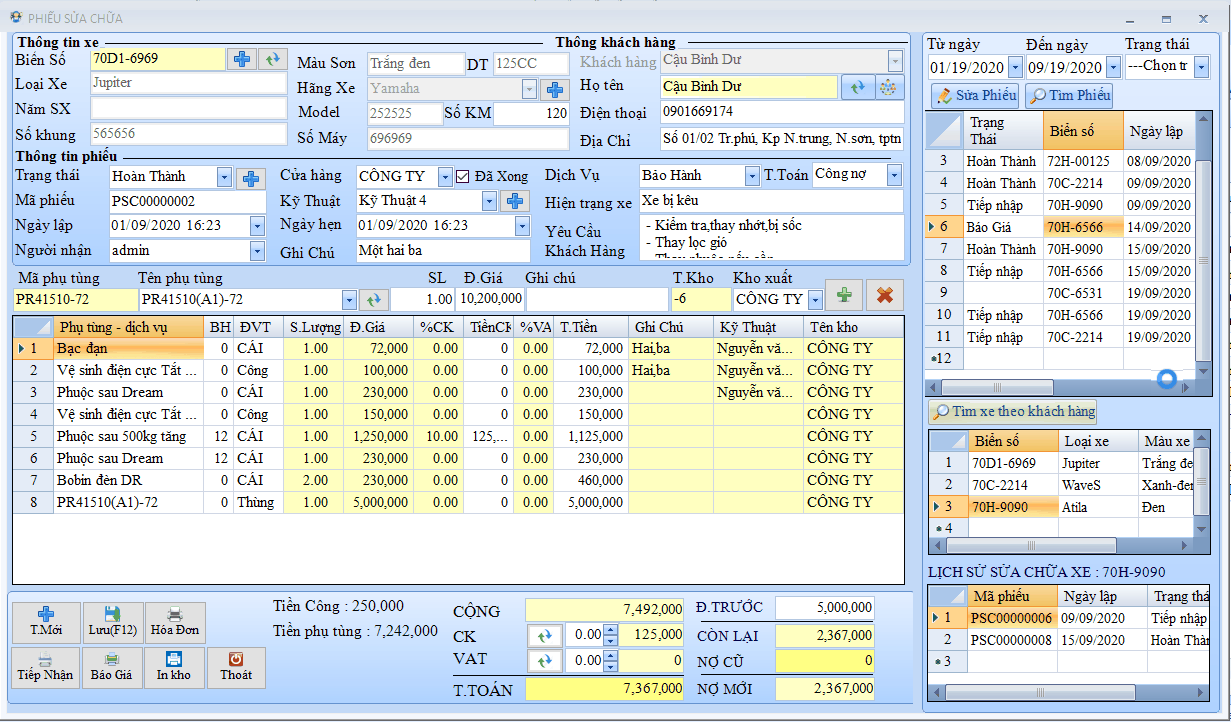Add new Trạng thái with plus icon
Image resolution: width=1231 pixels, height=722 pixels.
[250, 178]
